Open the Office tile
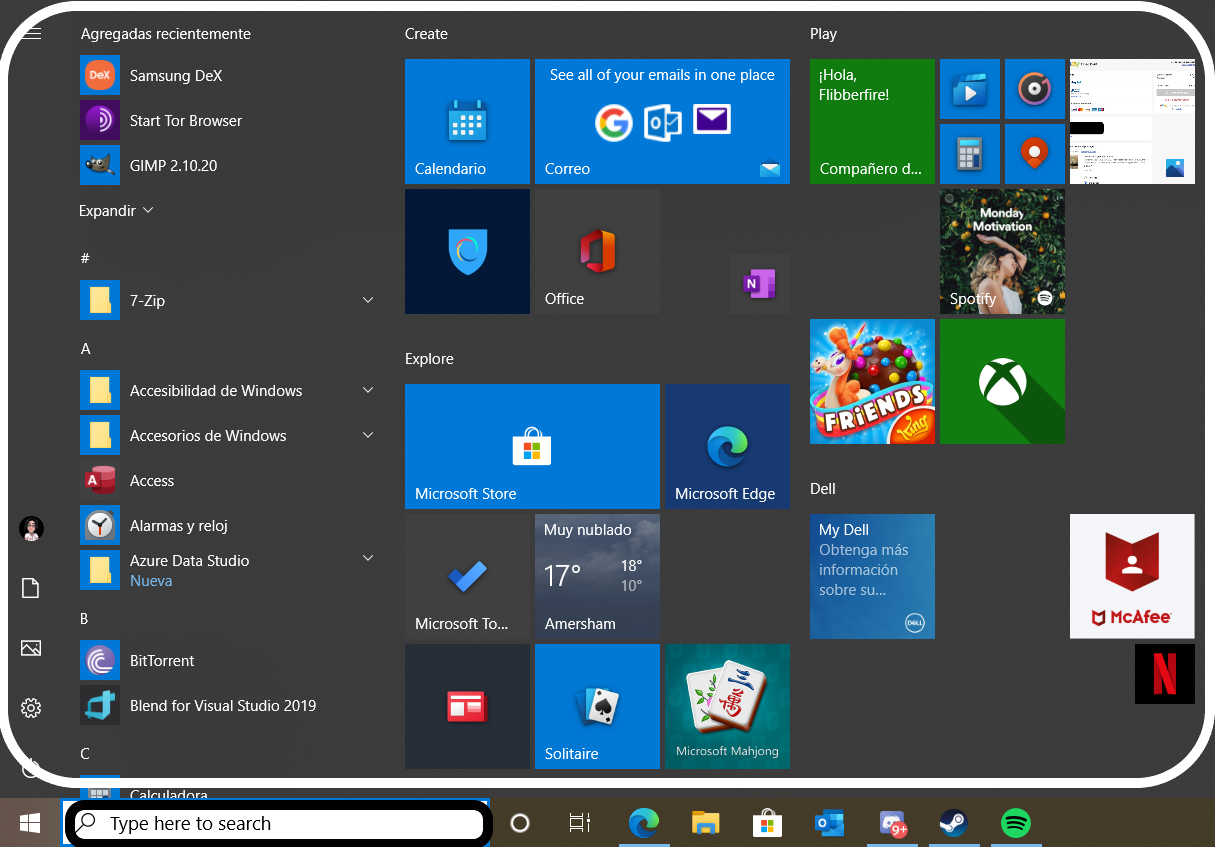 [597, 251]
